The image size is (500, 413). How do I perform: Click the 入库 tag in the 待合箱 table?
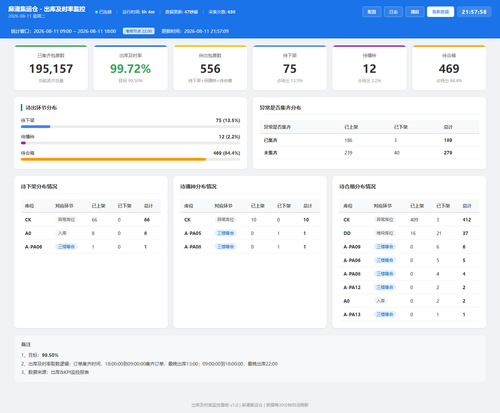coord(381,301)
